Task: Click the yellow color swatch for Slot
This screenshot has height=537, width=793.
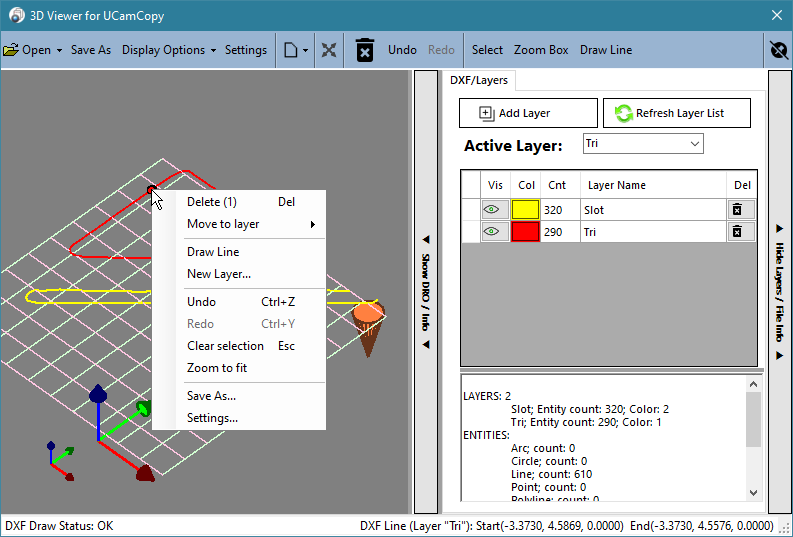Action: tap(525, 209)
